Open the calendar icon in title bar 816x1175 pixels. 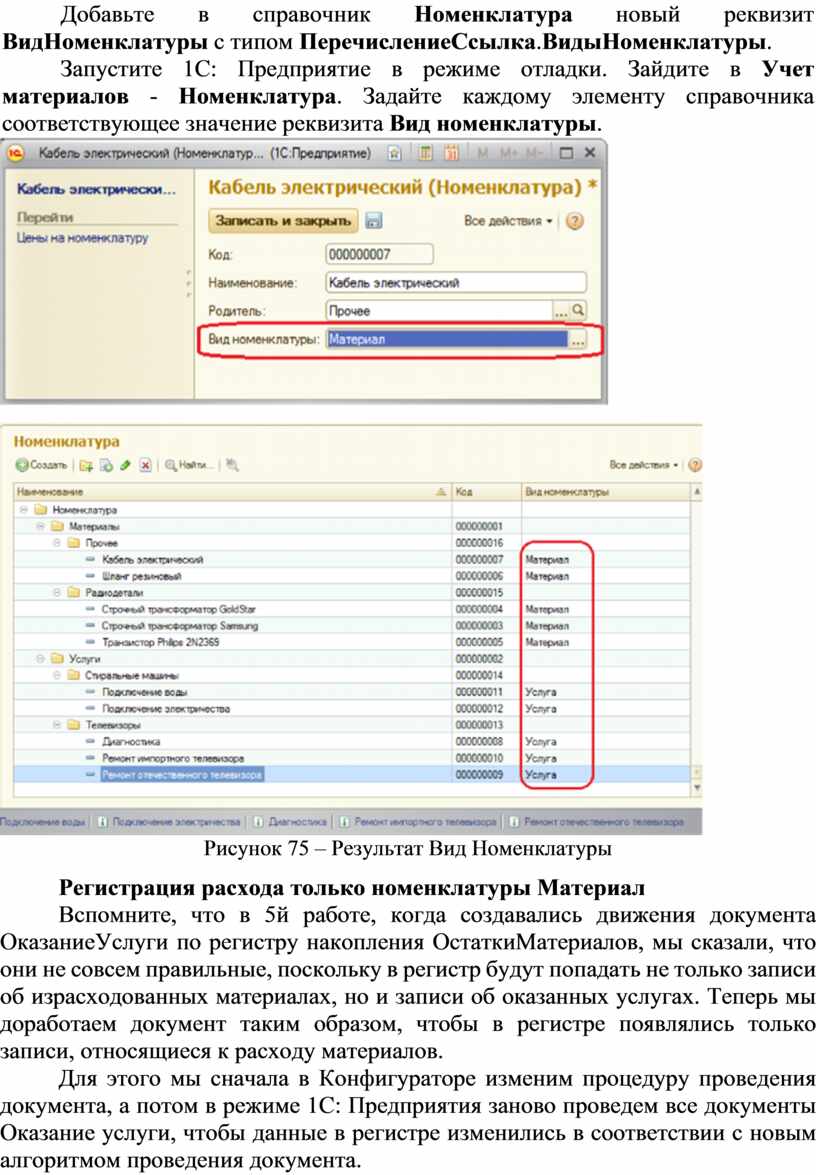click(x=449, y=154)
